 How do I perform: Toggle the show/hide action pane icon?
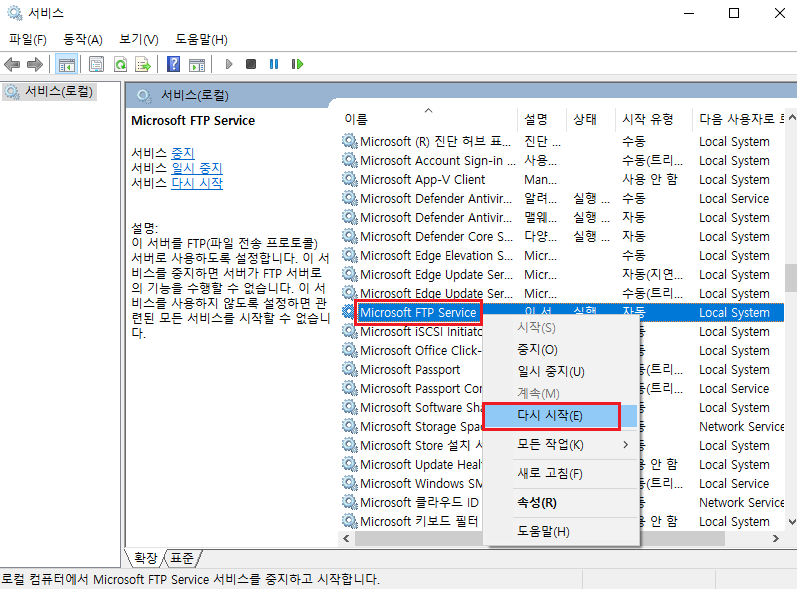(x=197, y=65)
